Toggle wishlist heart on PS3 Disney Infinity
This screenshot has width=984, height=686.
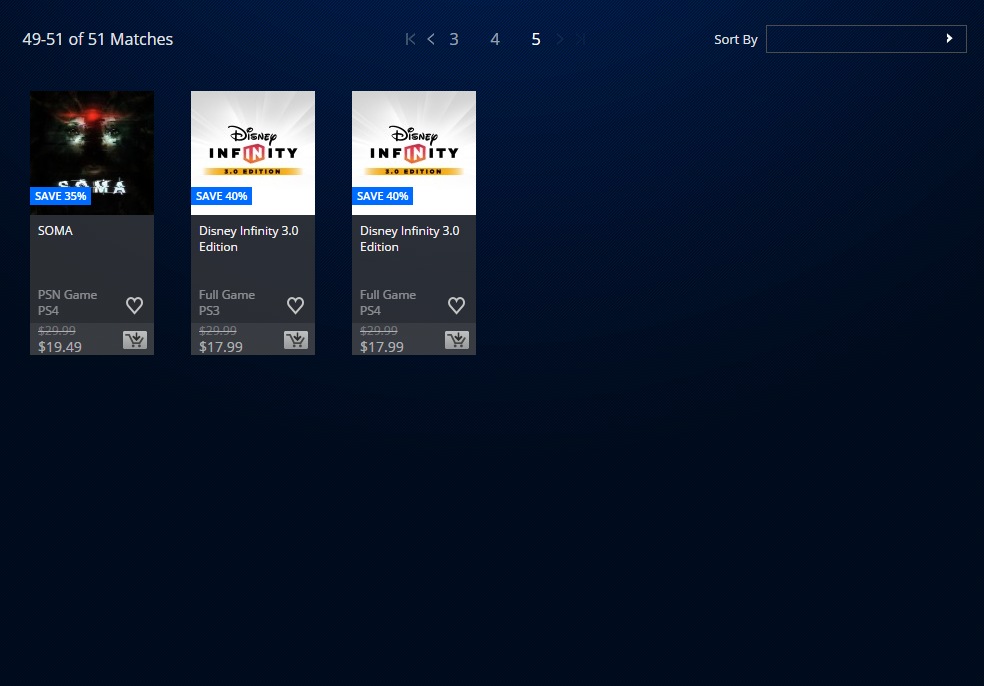point(296,305)
